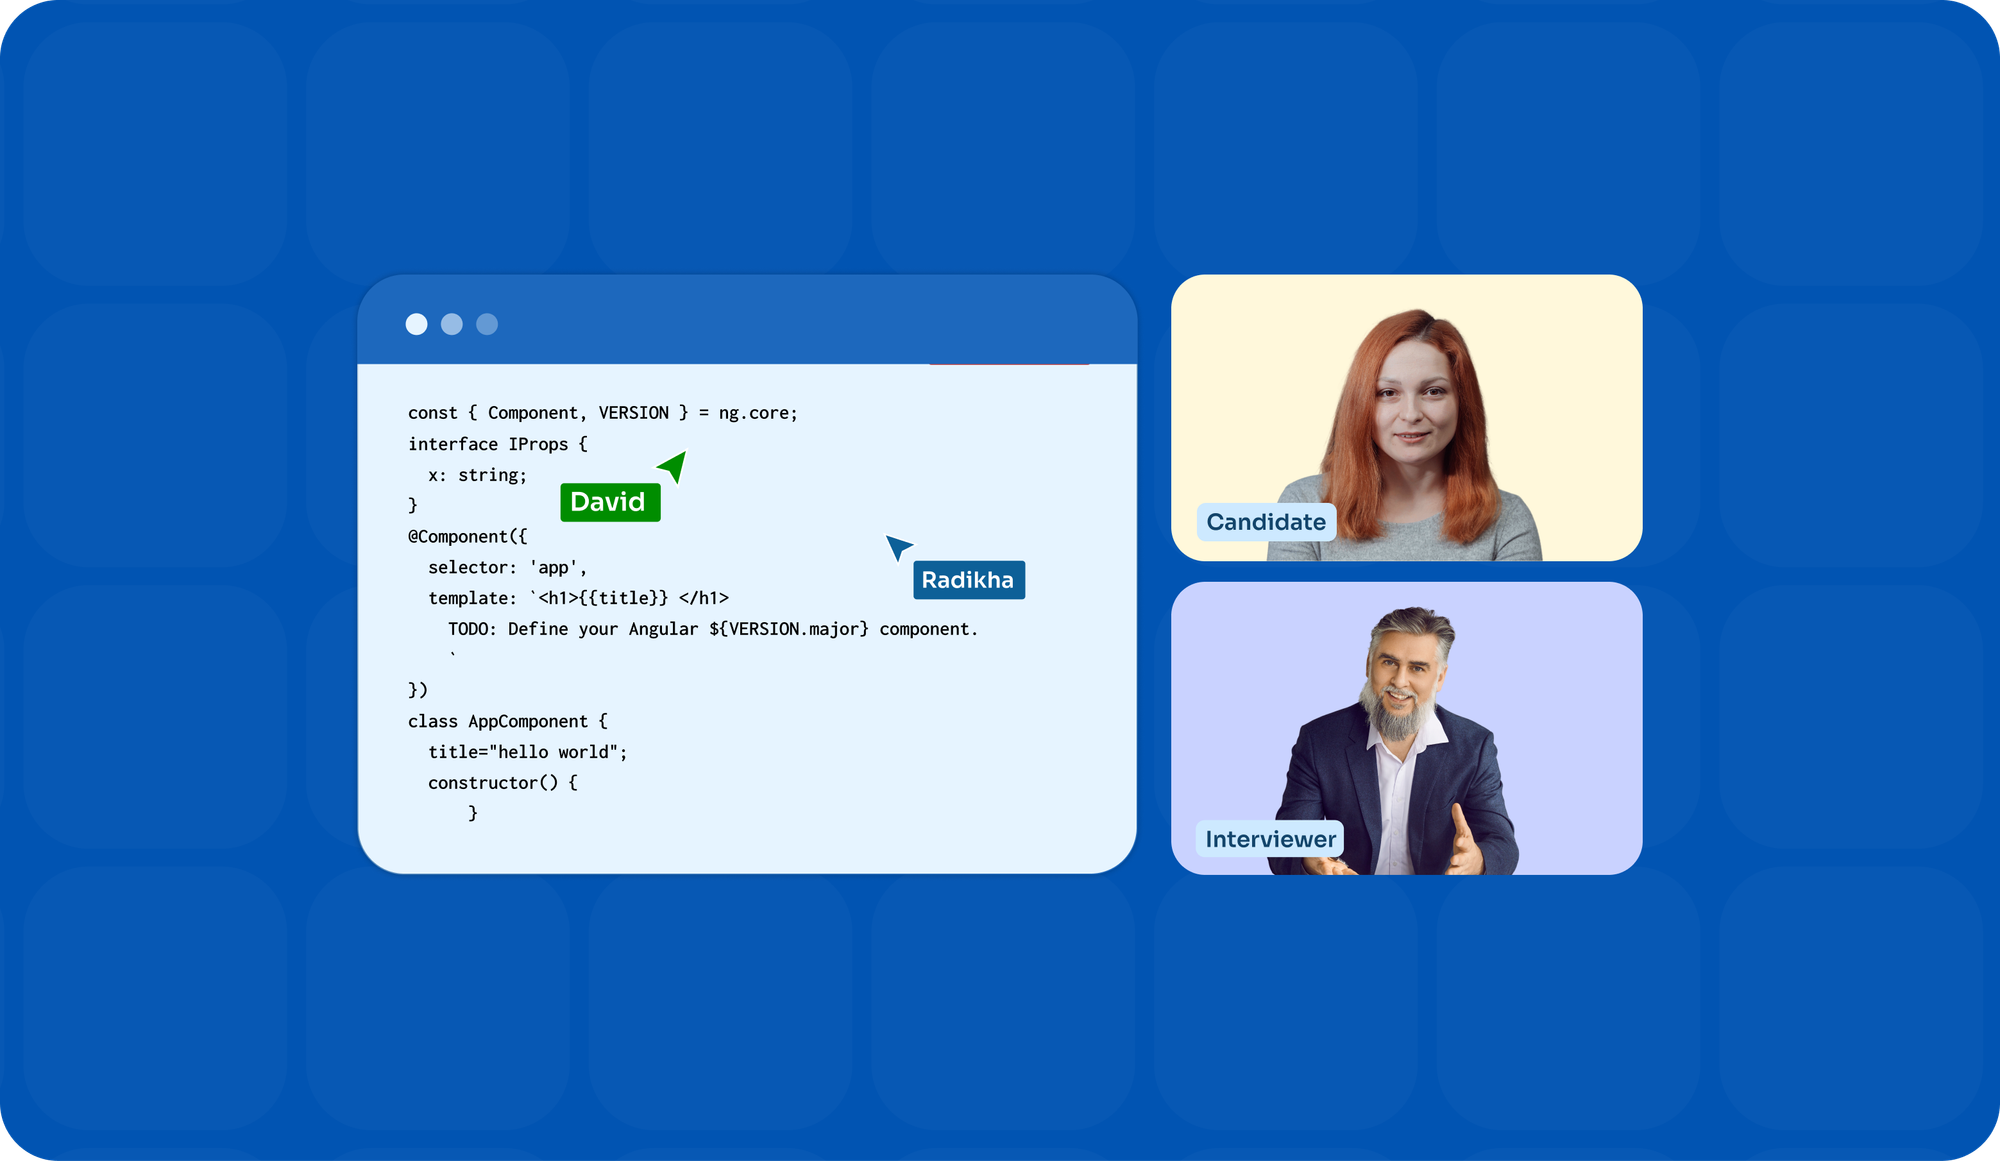
Task: Click the middle window dot
Action: (452, 324)
